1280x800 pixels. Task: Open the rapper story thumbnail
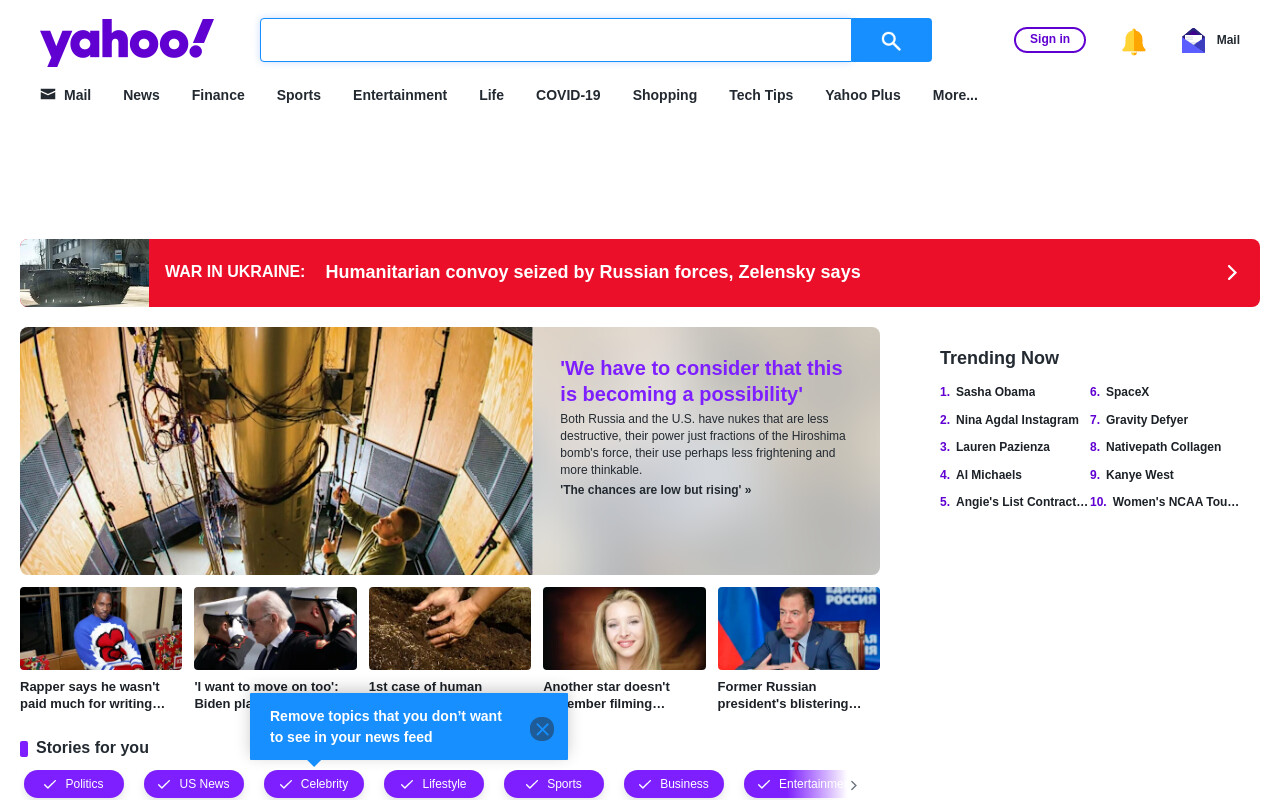pyautogui.click(x=101, y=628)
